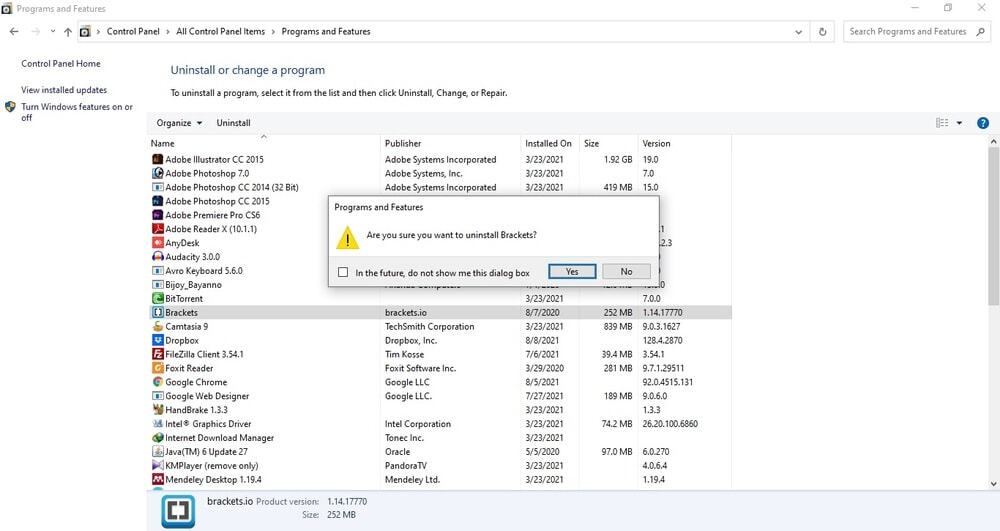Viewport: 1000px width, 531px height.
Task: Click the Internet Download Manager icon
Action: [x=158, y=438]
